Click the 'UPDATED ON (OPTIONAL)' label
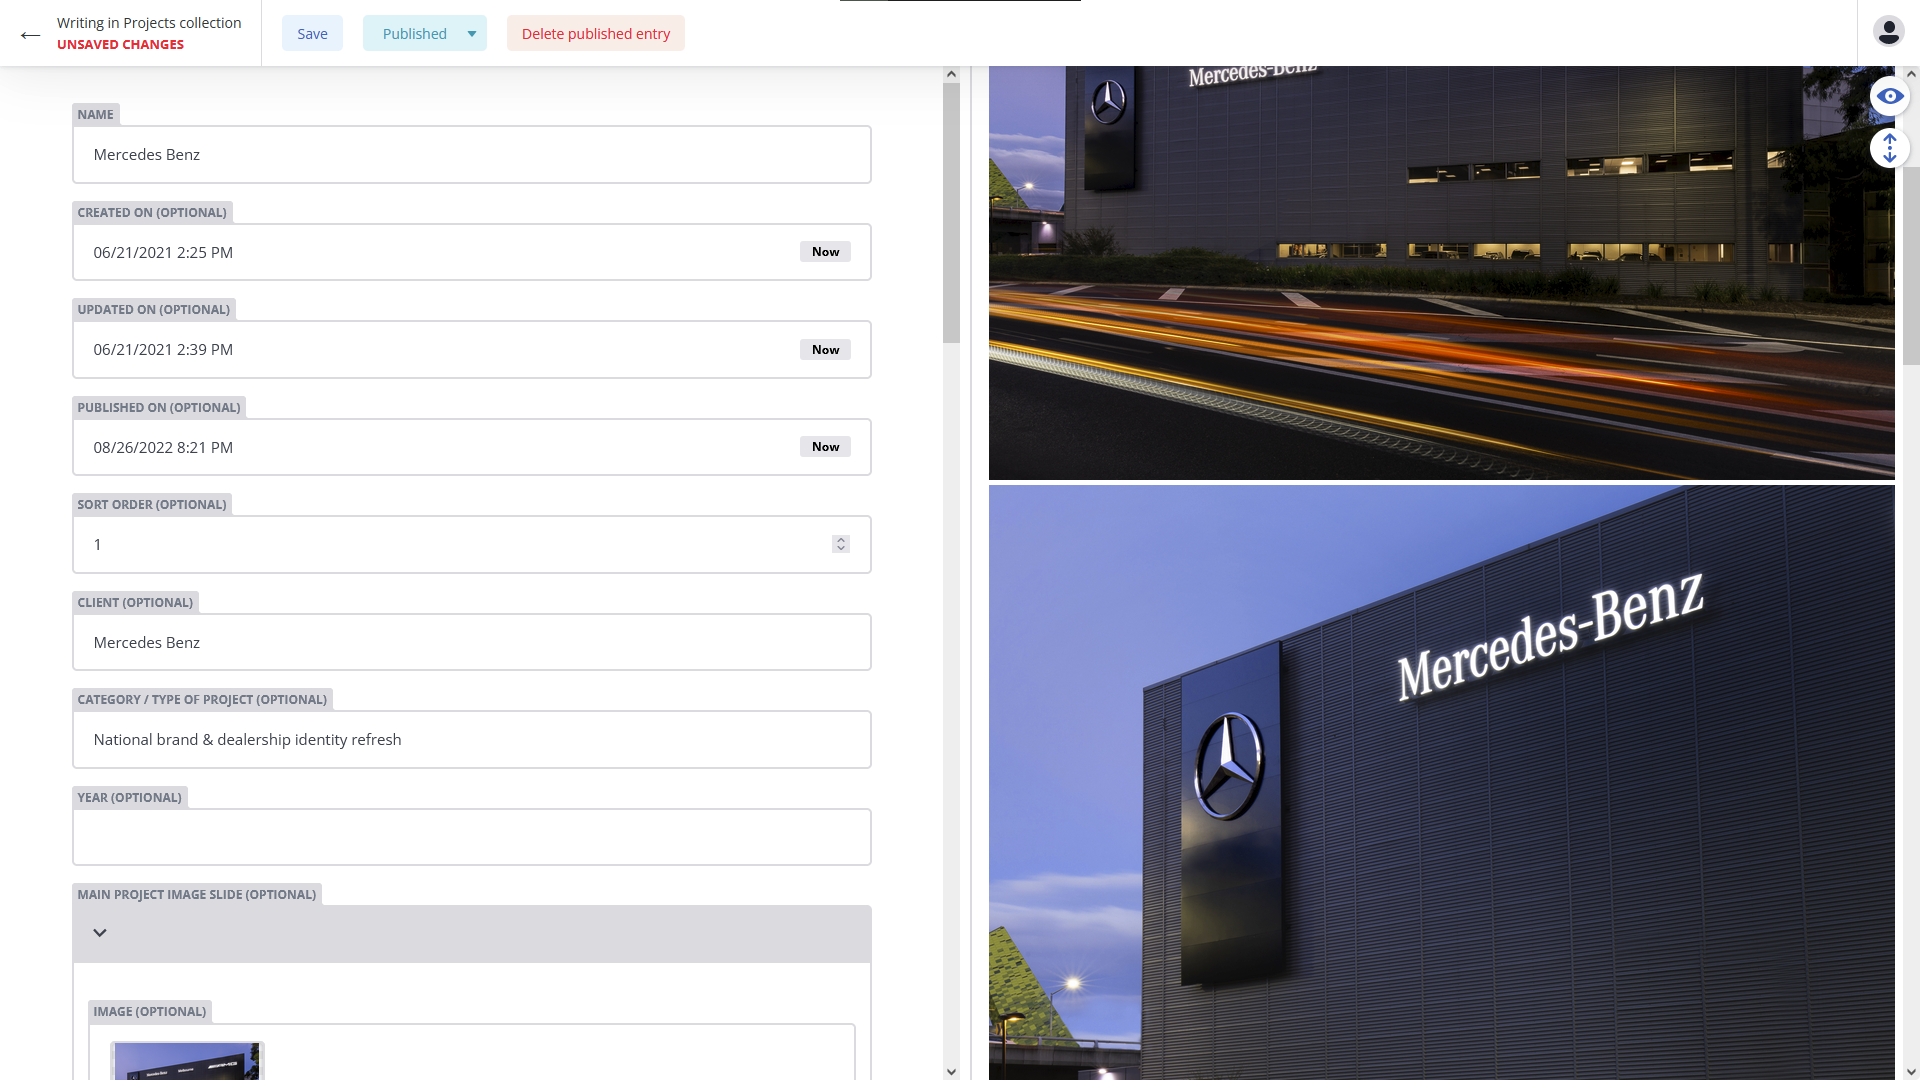 coord(154,310)
